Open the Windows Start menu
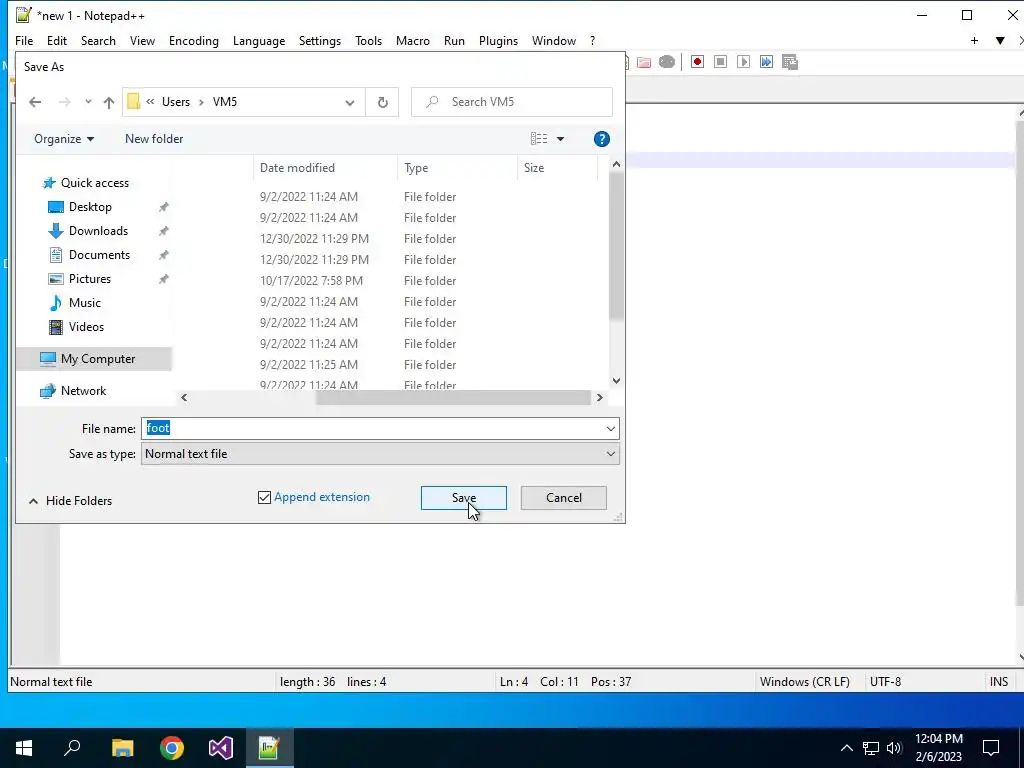Screen dimensions: 1024x768 pyautogui.click(x=24, y=748)
